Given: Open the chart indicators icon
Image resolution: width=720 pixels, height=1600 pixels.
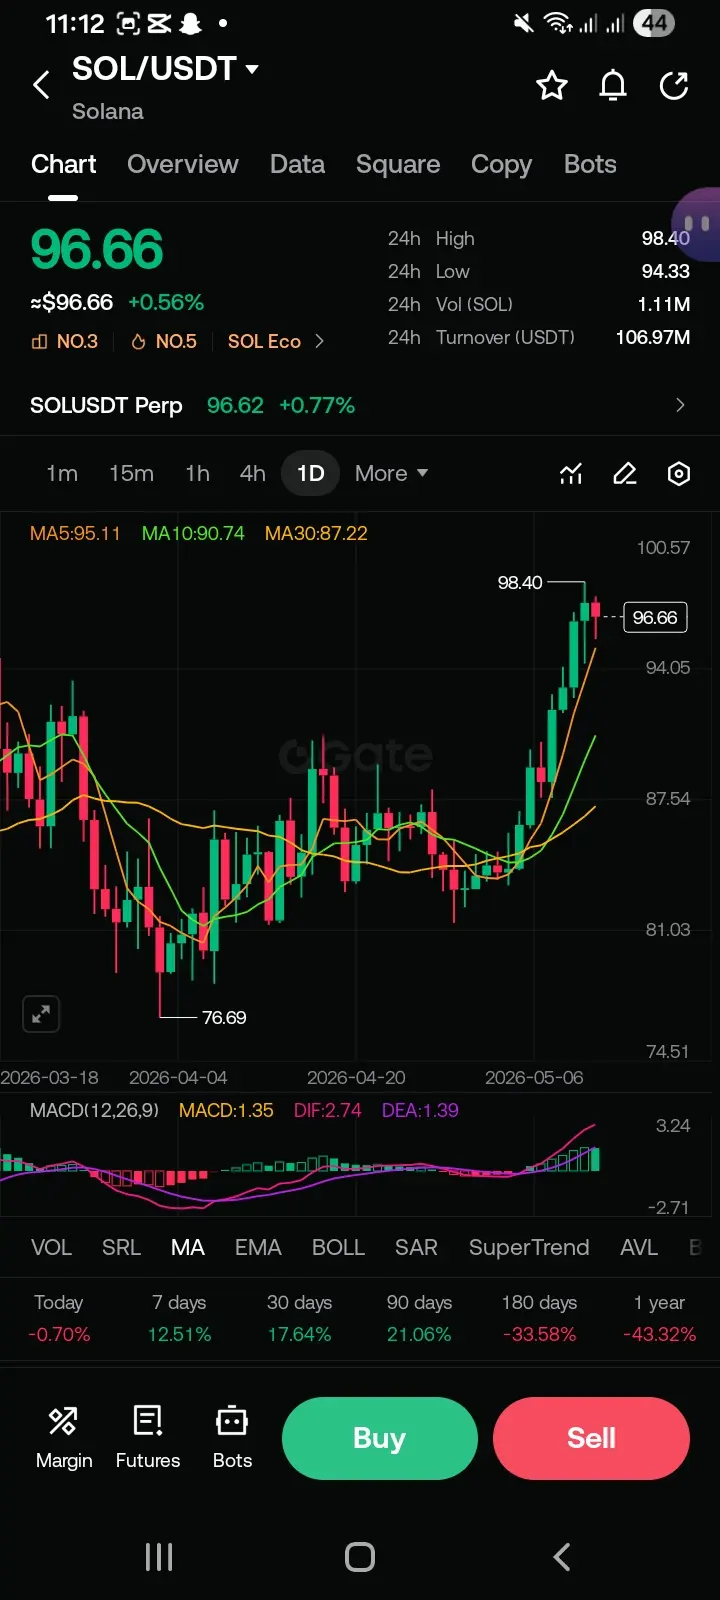Looking at the screenshot, I should coord(571,473).
